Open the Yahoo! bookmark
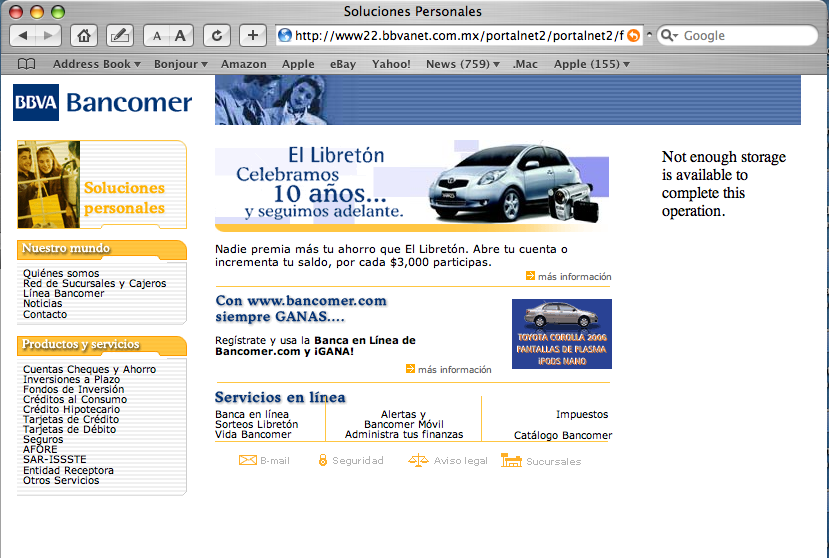 (391, 64)
